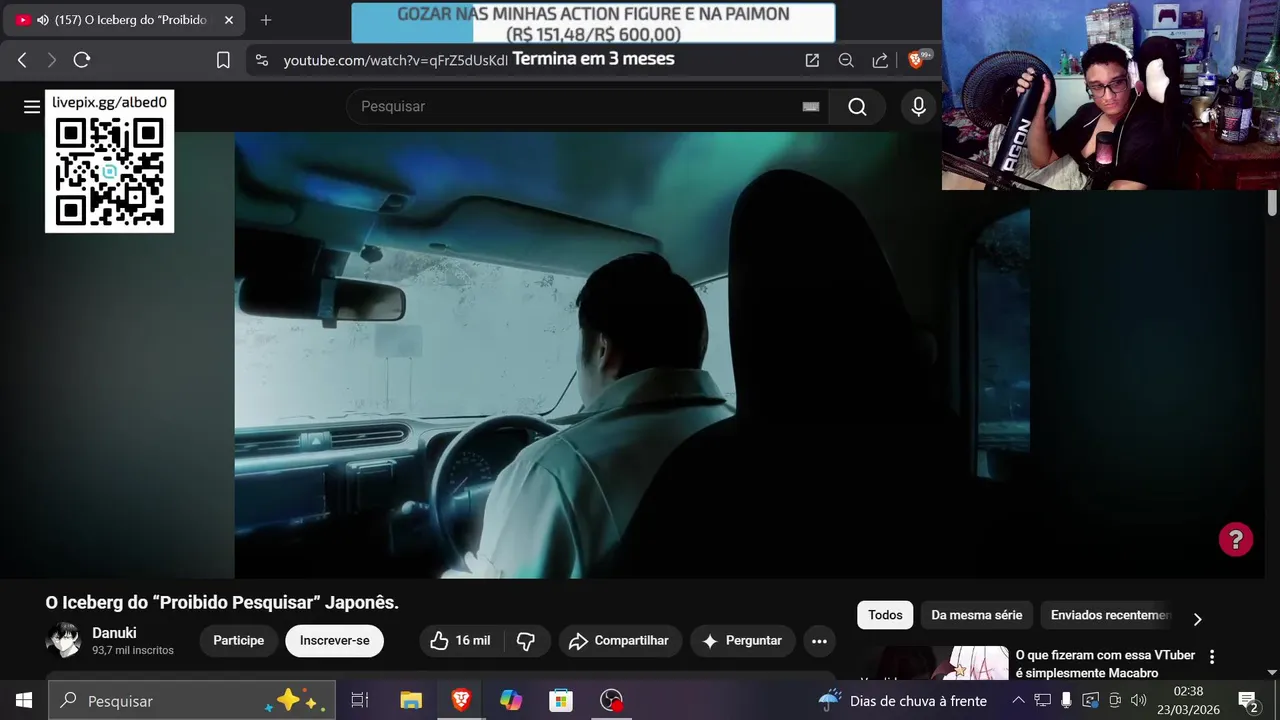Click the red question mark help bubble
Screen dimensions: 1280x720
[1236, 540]
